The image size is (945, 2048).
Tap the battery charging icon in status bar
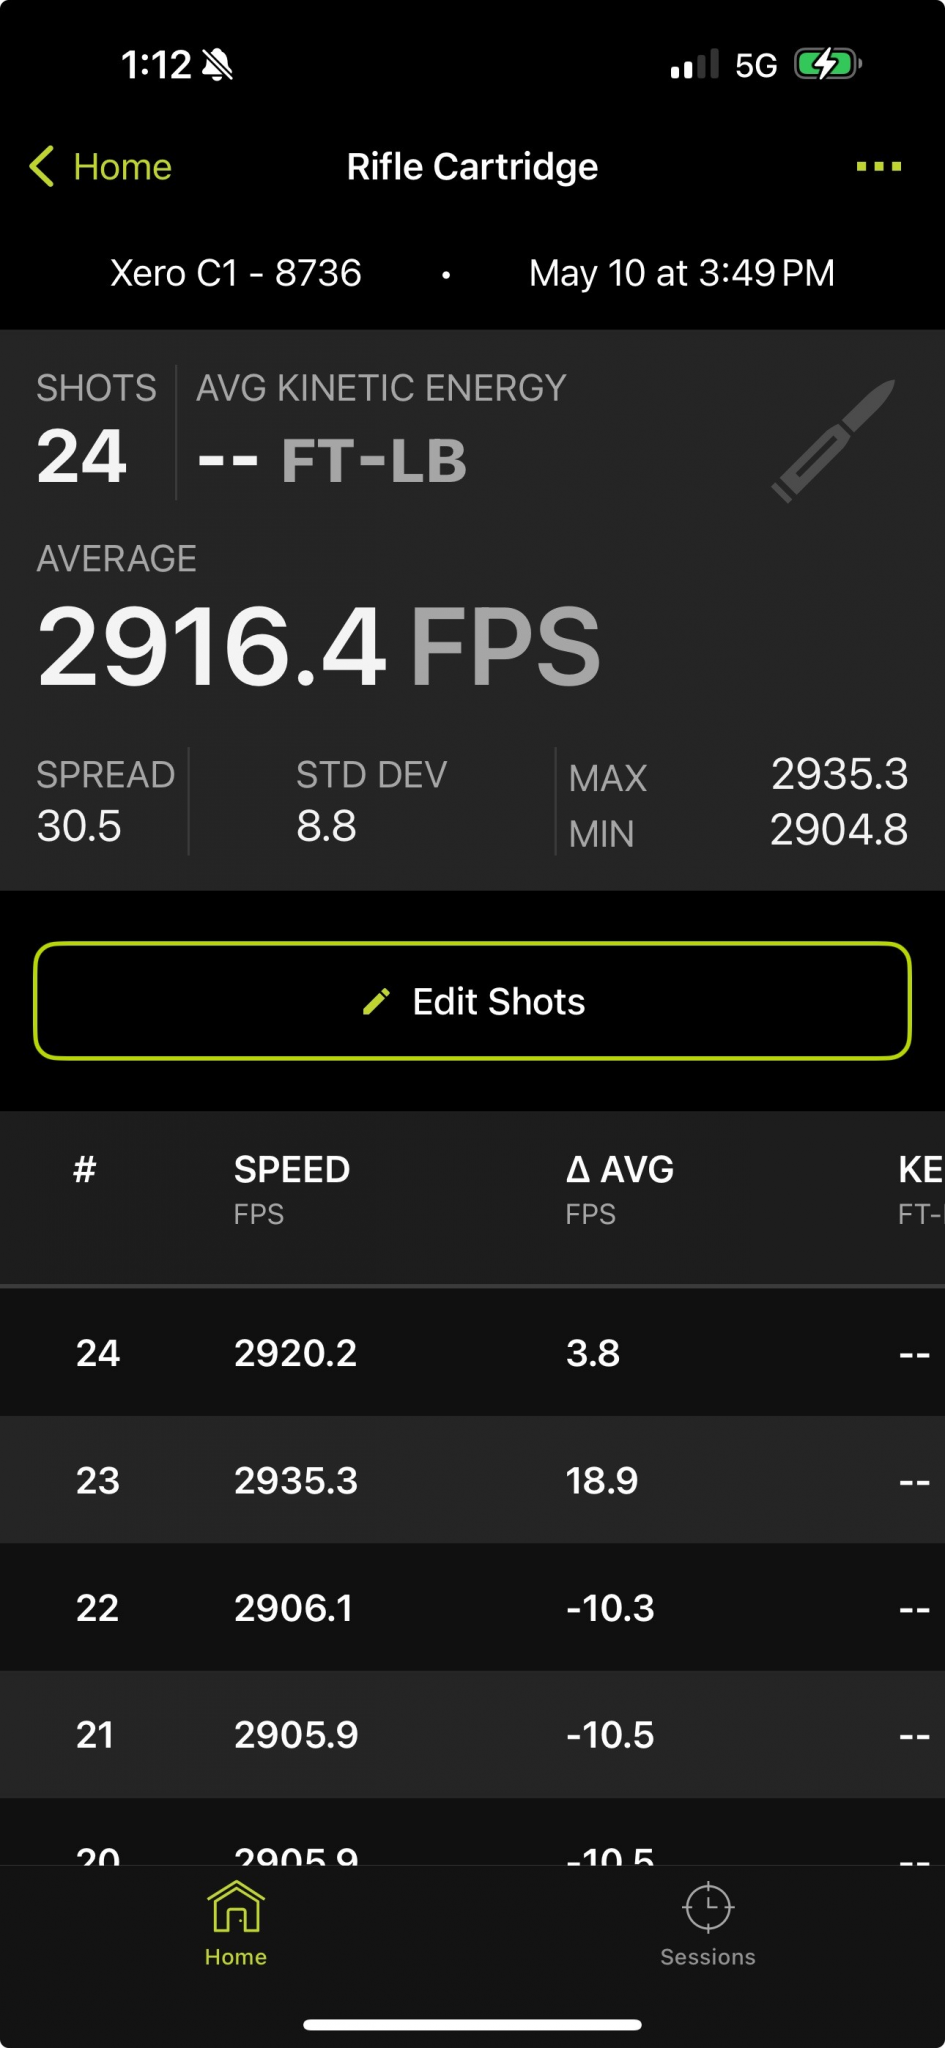coord(827,65)
